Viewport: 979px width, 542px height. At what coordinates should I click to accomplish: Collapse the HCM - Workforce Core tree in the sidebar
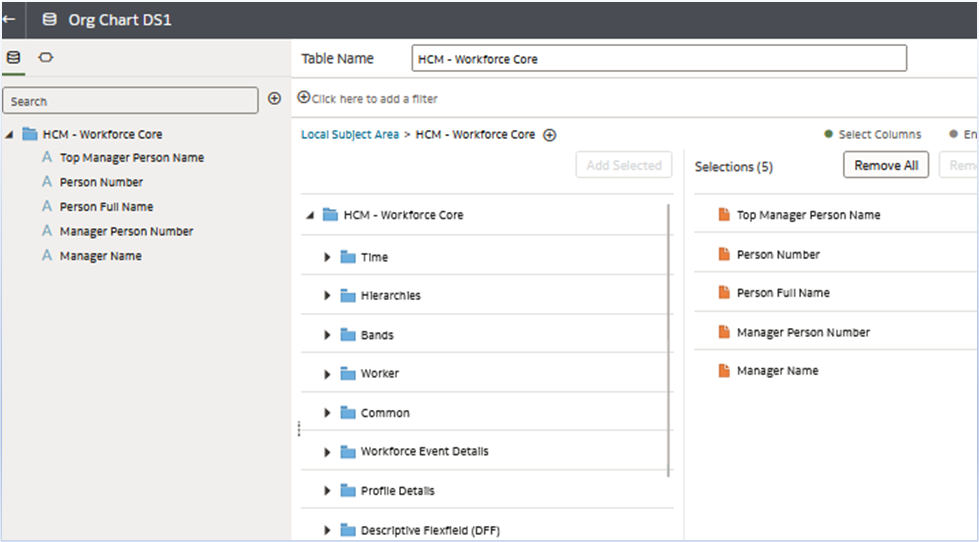coord(9,134)
